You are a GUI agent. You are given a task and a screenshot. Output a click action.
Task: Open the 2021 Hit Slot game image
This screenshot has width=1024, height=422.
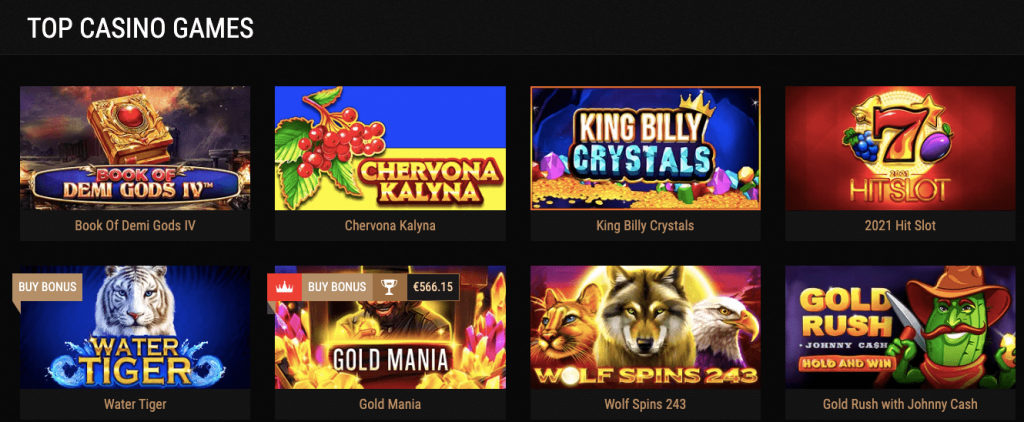click(x=900, y=148)
